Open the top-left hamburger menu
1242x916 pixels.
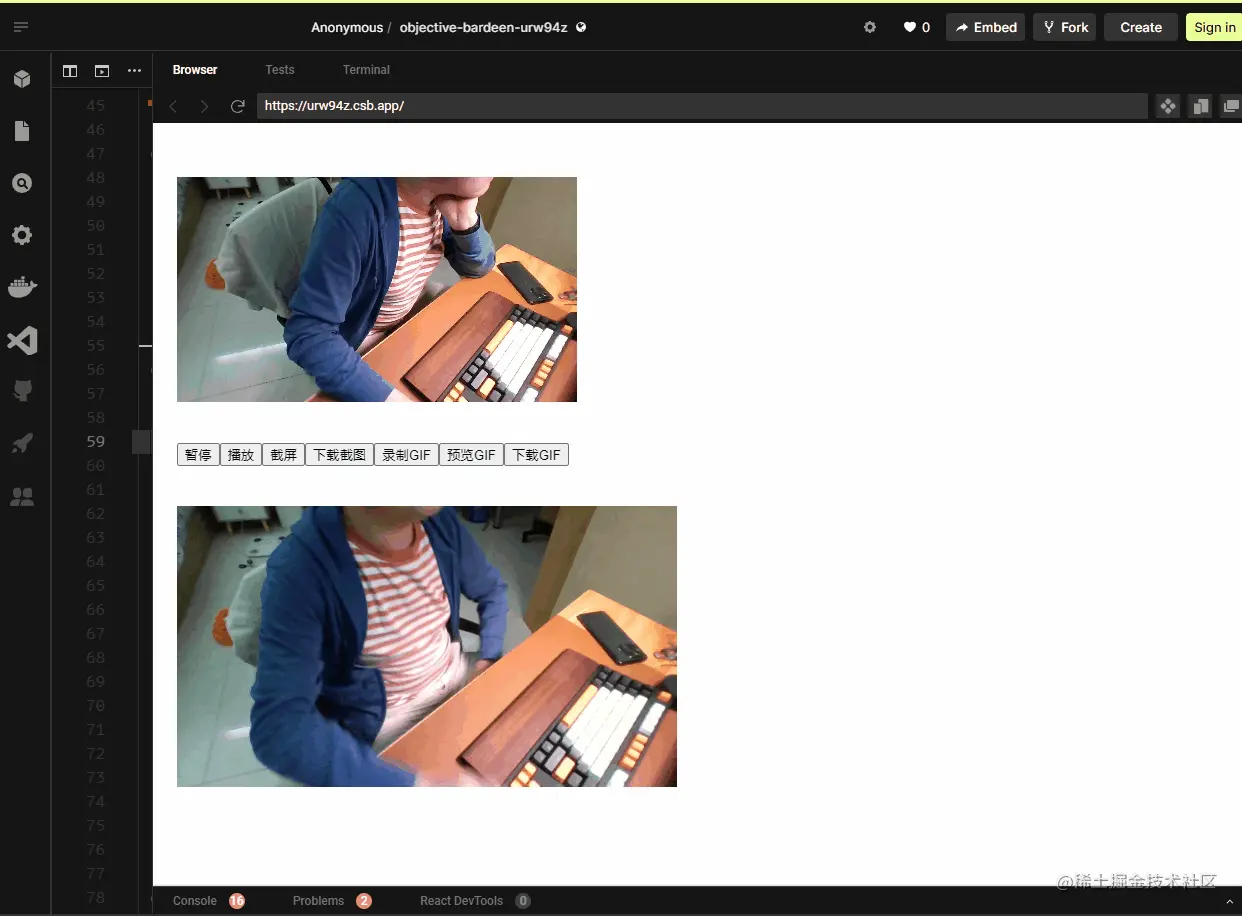point(20,26)
